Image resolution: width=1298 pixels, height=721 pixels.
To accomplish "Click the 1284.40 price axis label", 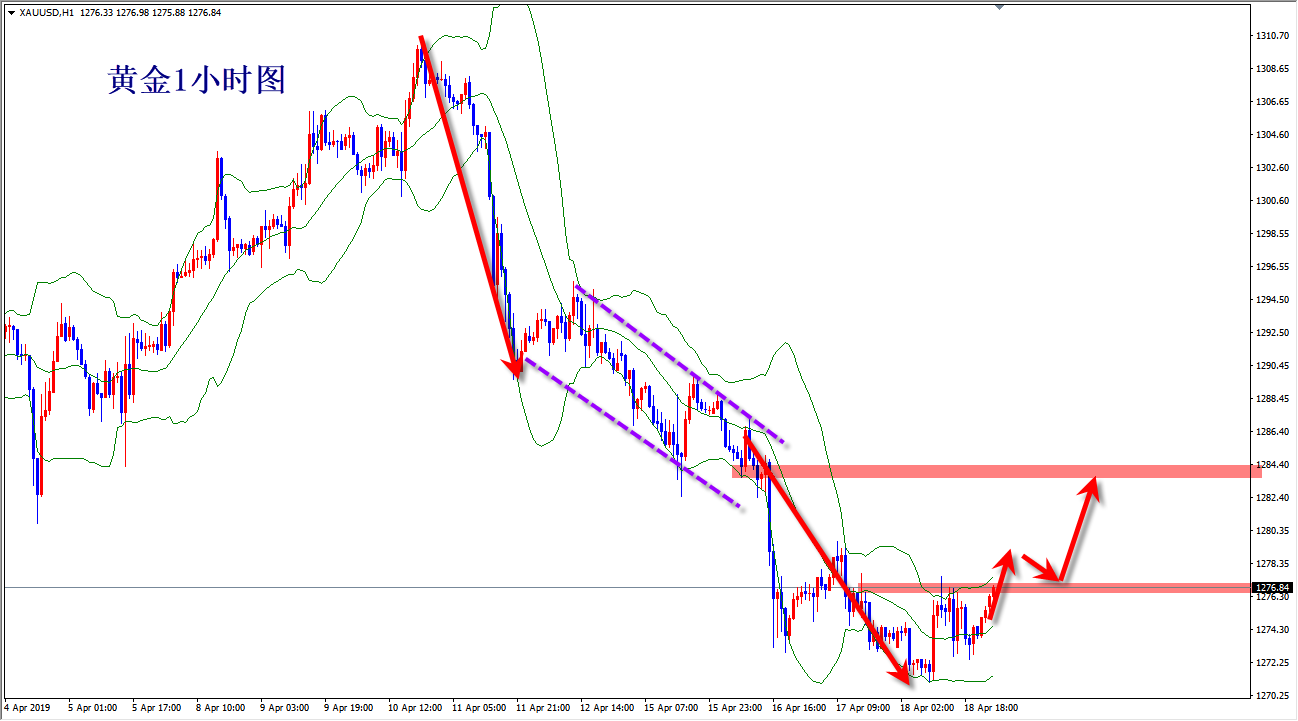I will click(x=1273, y=465).
